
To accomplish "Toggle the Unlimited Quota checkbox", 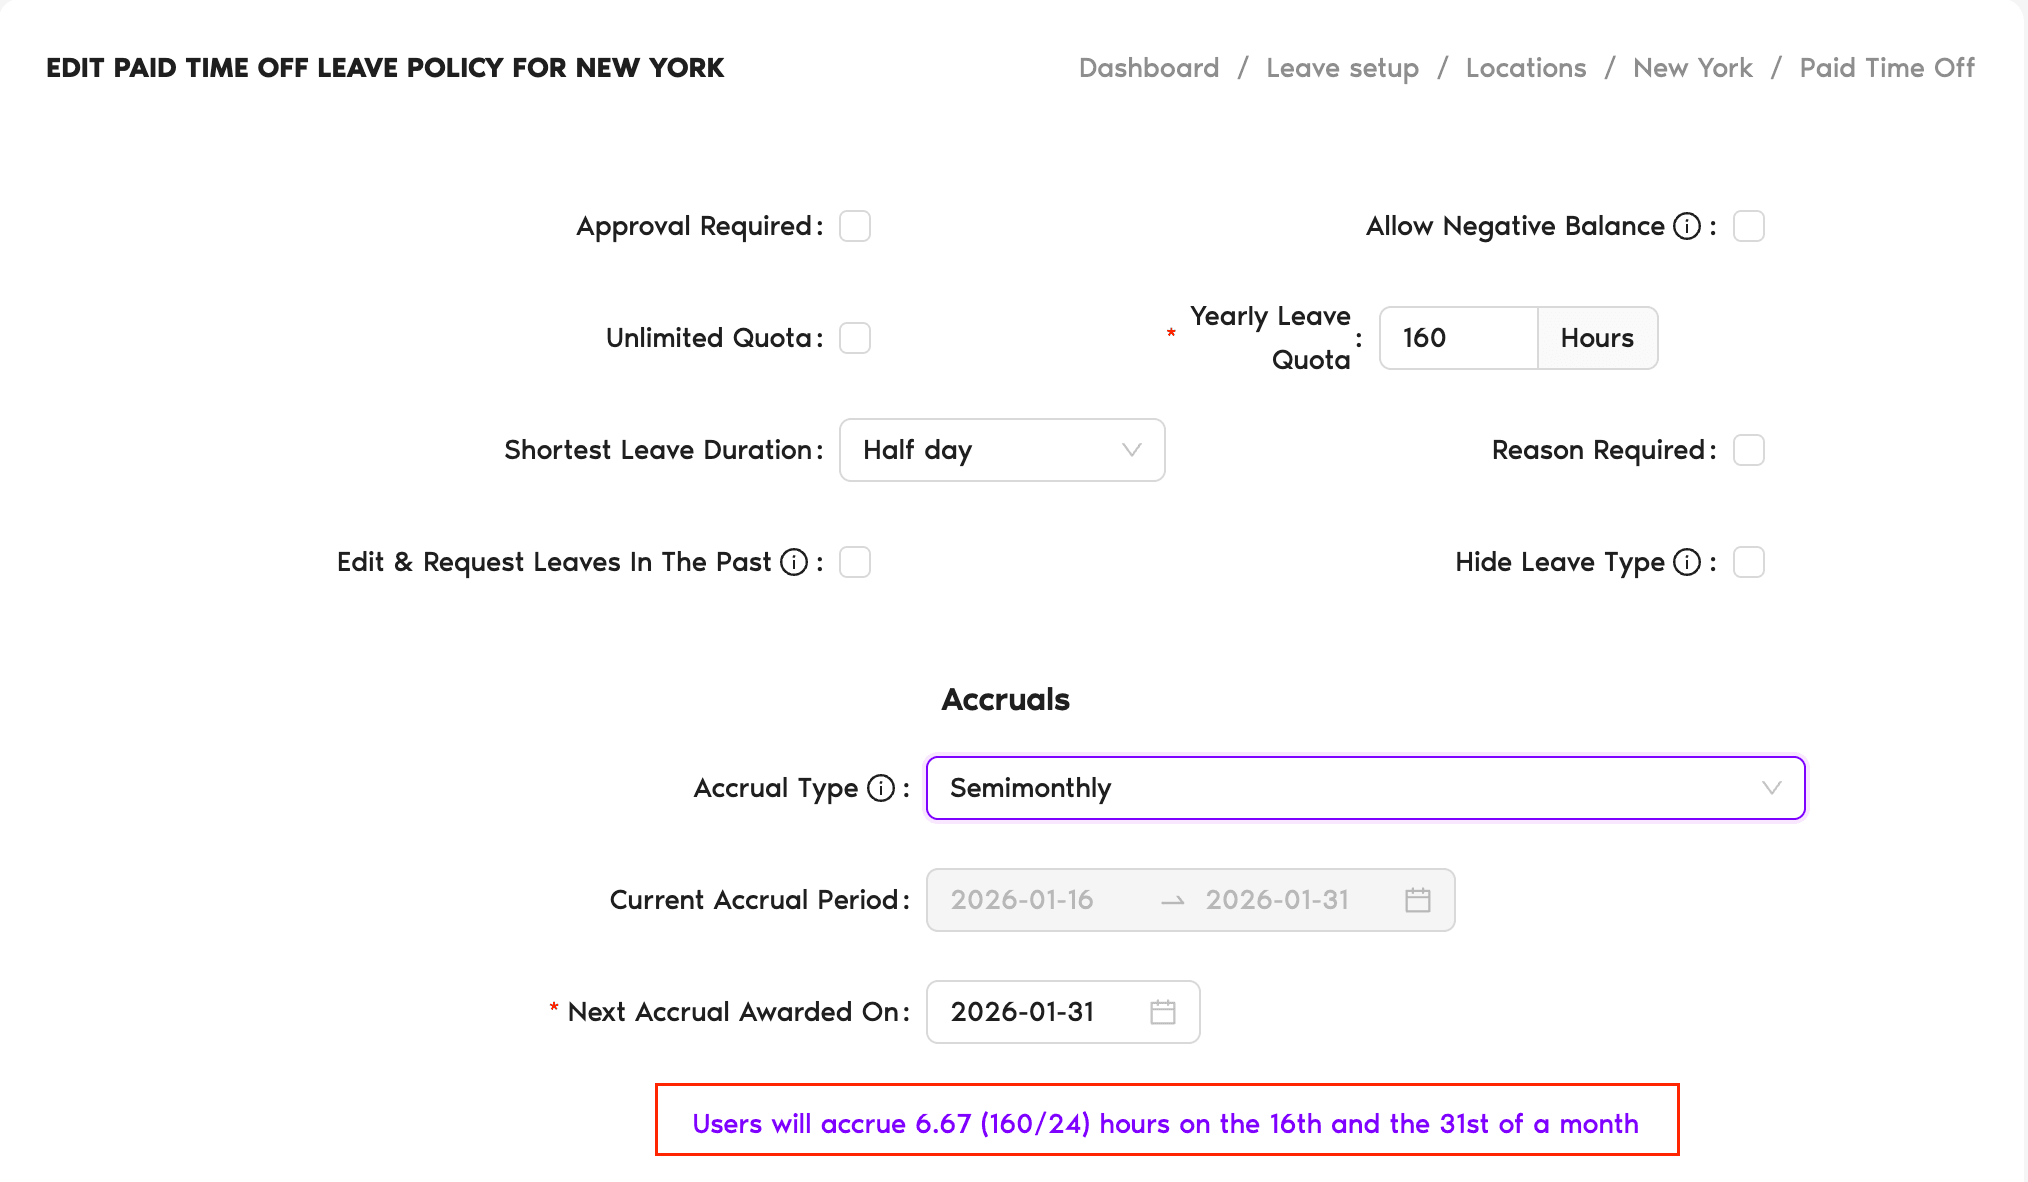I will coord(855,338).
